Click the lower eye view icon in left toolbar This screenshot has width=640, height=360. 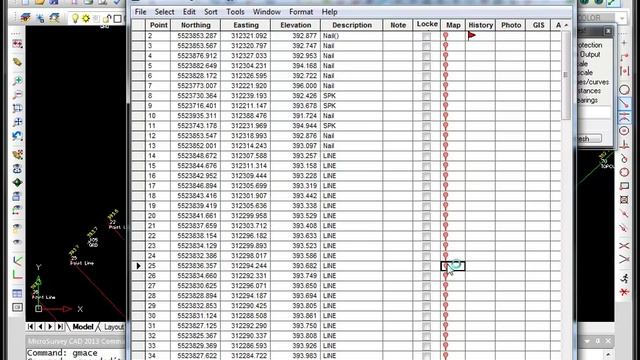point(17,242)
